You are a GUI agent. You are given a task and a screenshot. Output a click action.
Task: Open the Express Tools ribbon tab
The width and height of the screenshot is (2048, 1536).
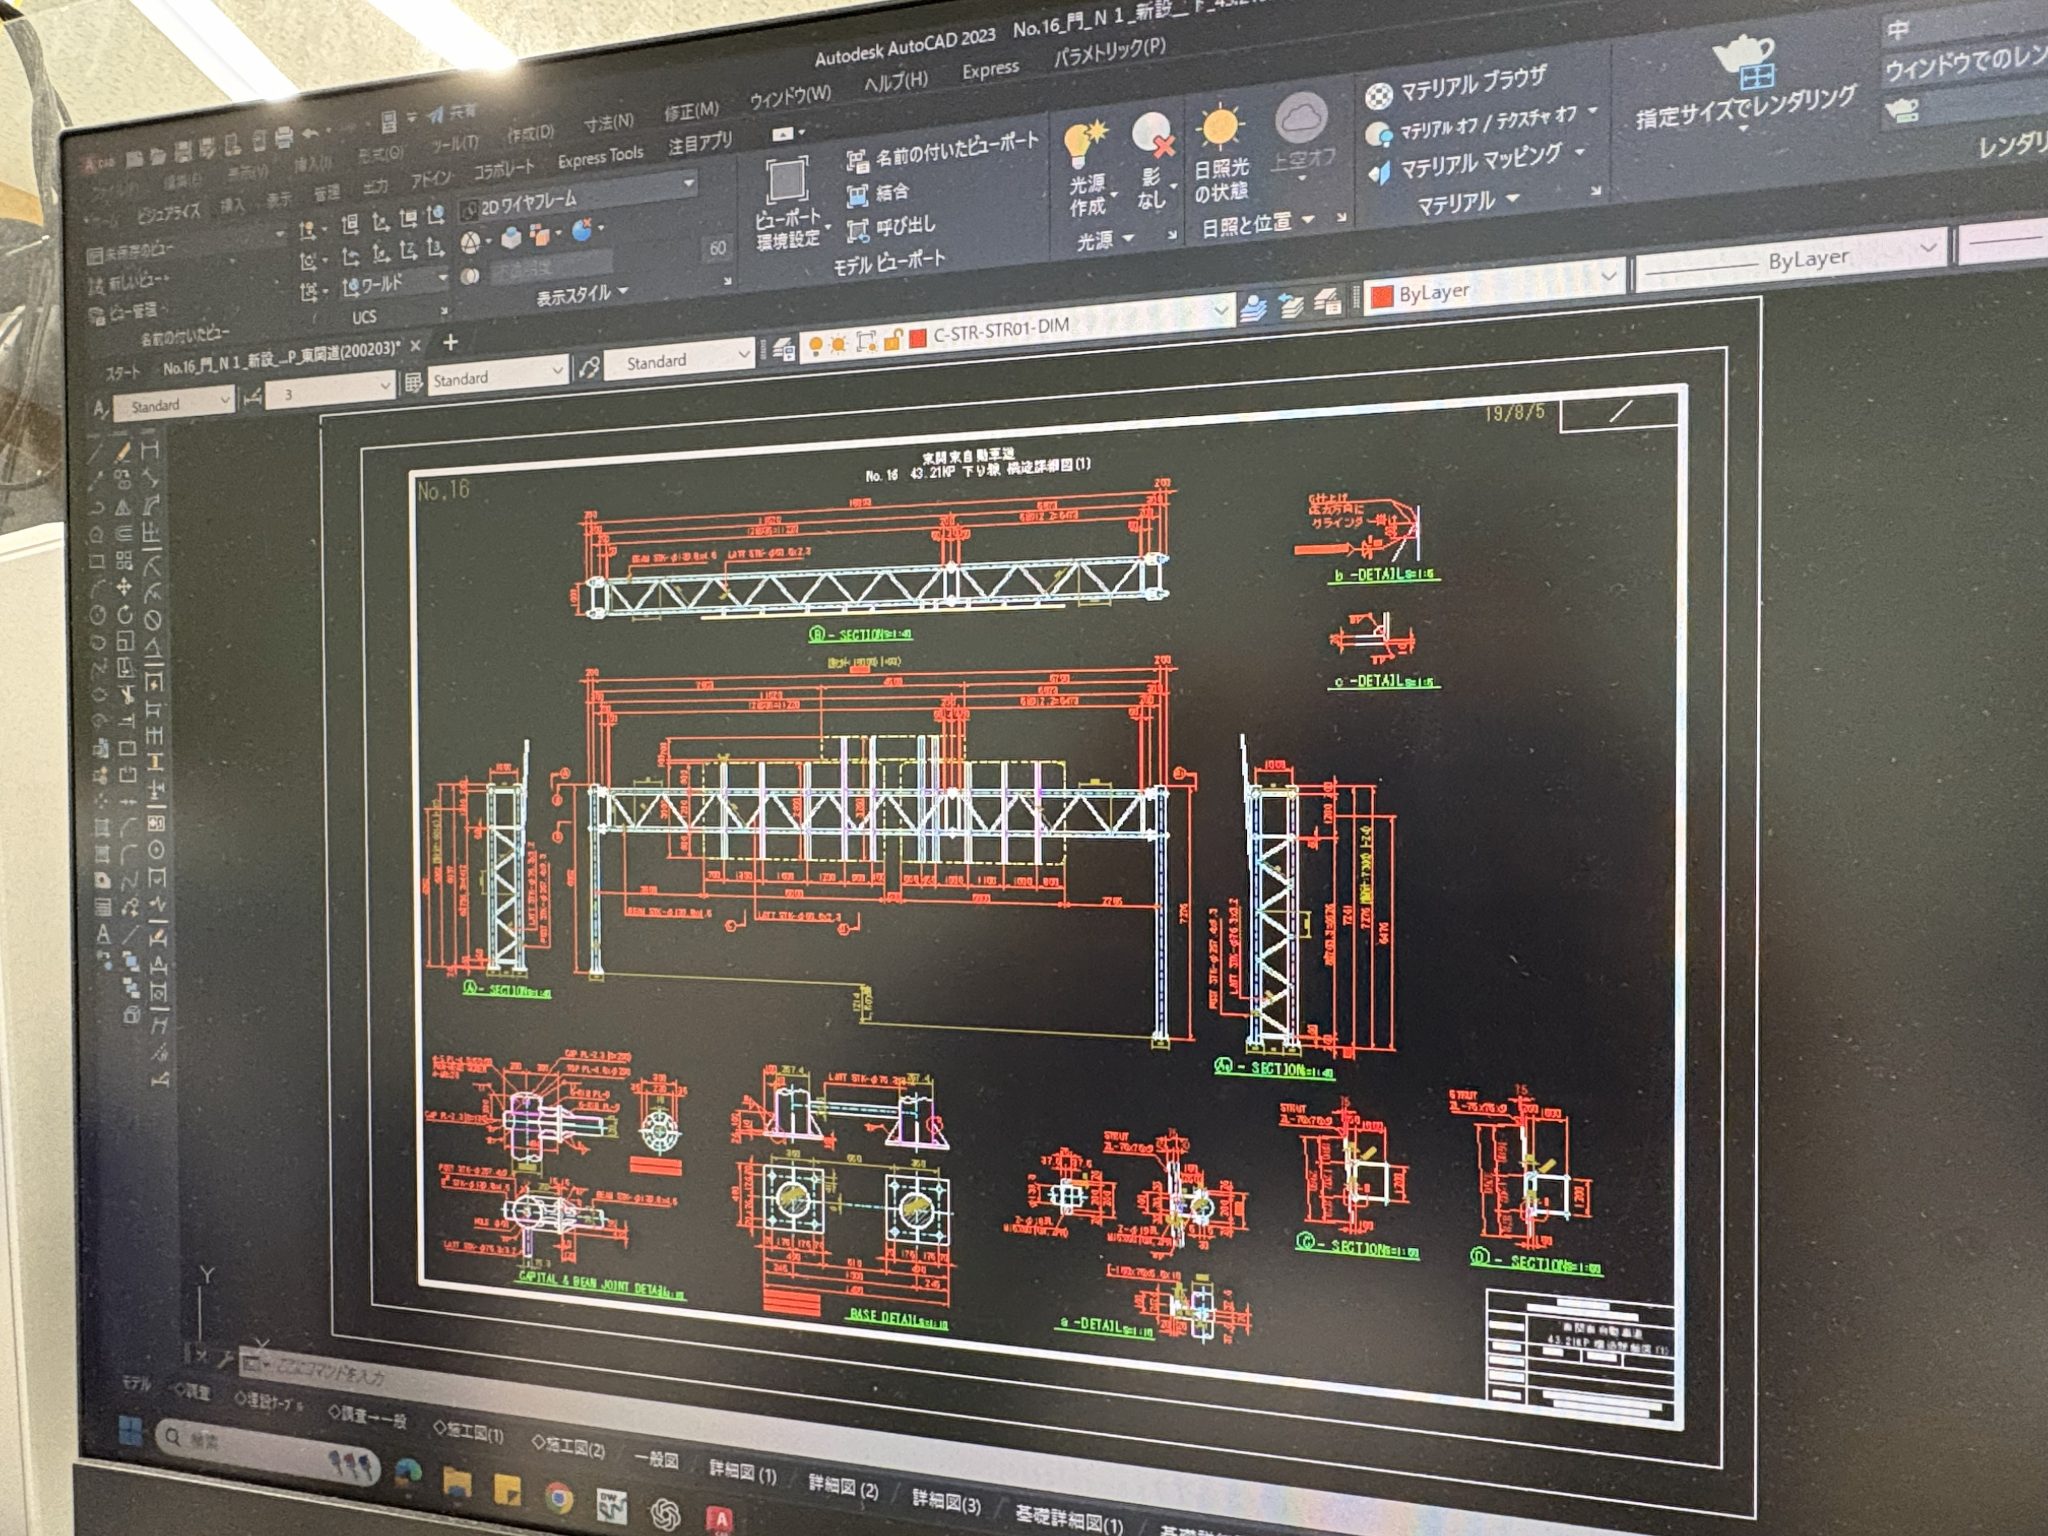pyautogui.click(x=600, y=157)
